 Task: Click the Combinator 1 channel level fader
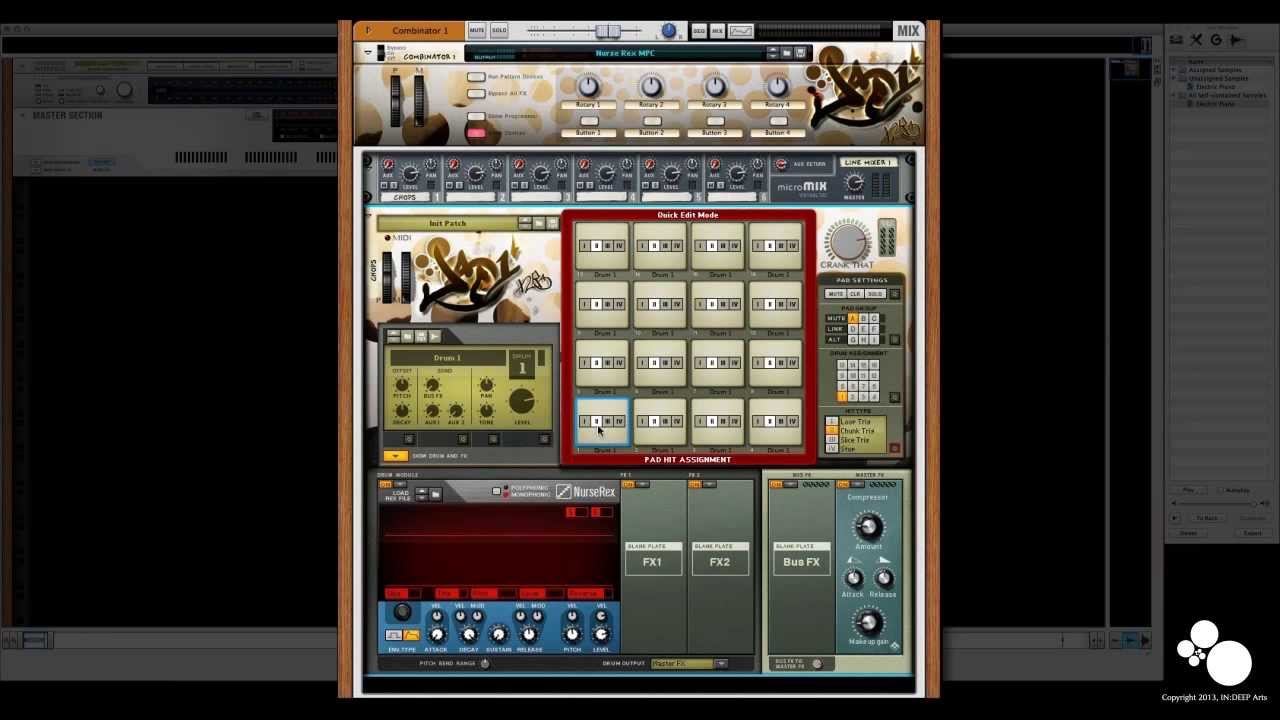[607, 31]
